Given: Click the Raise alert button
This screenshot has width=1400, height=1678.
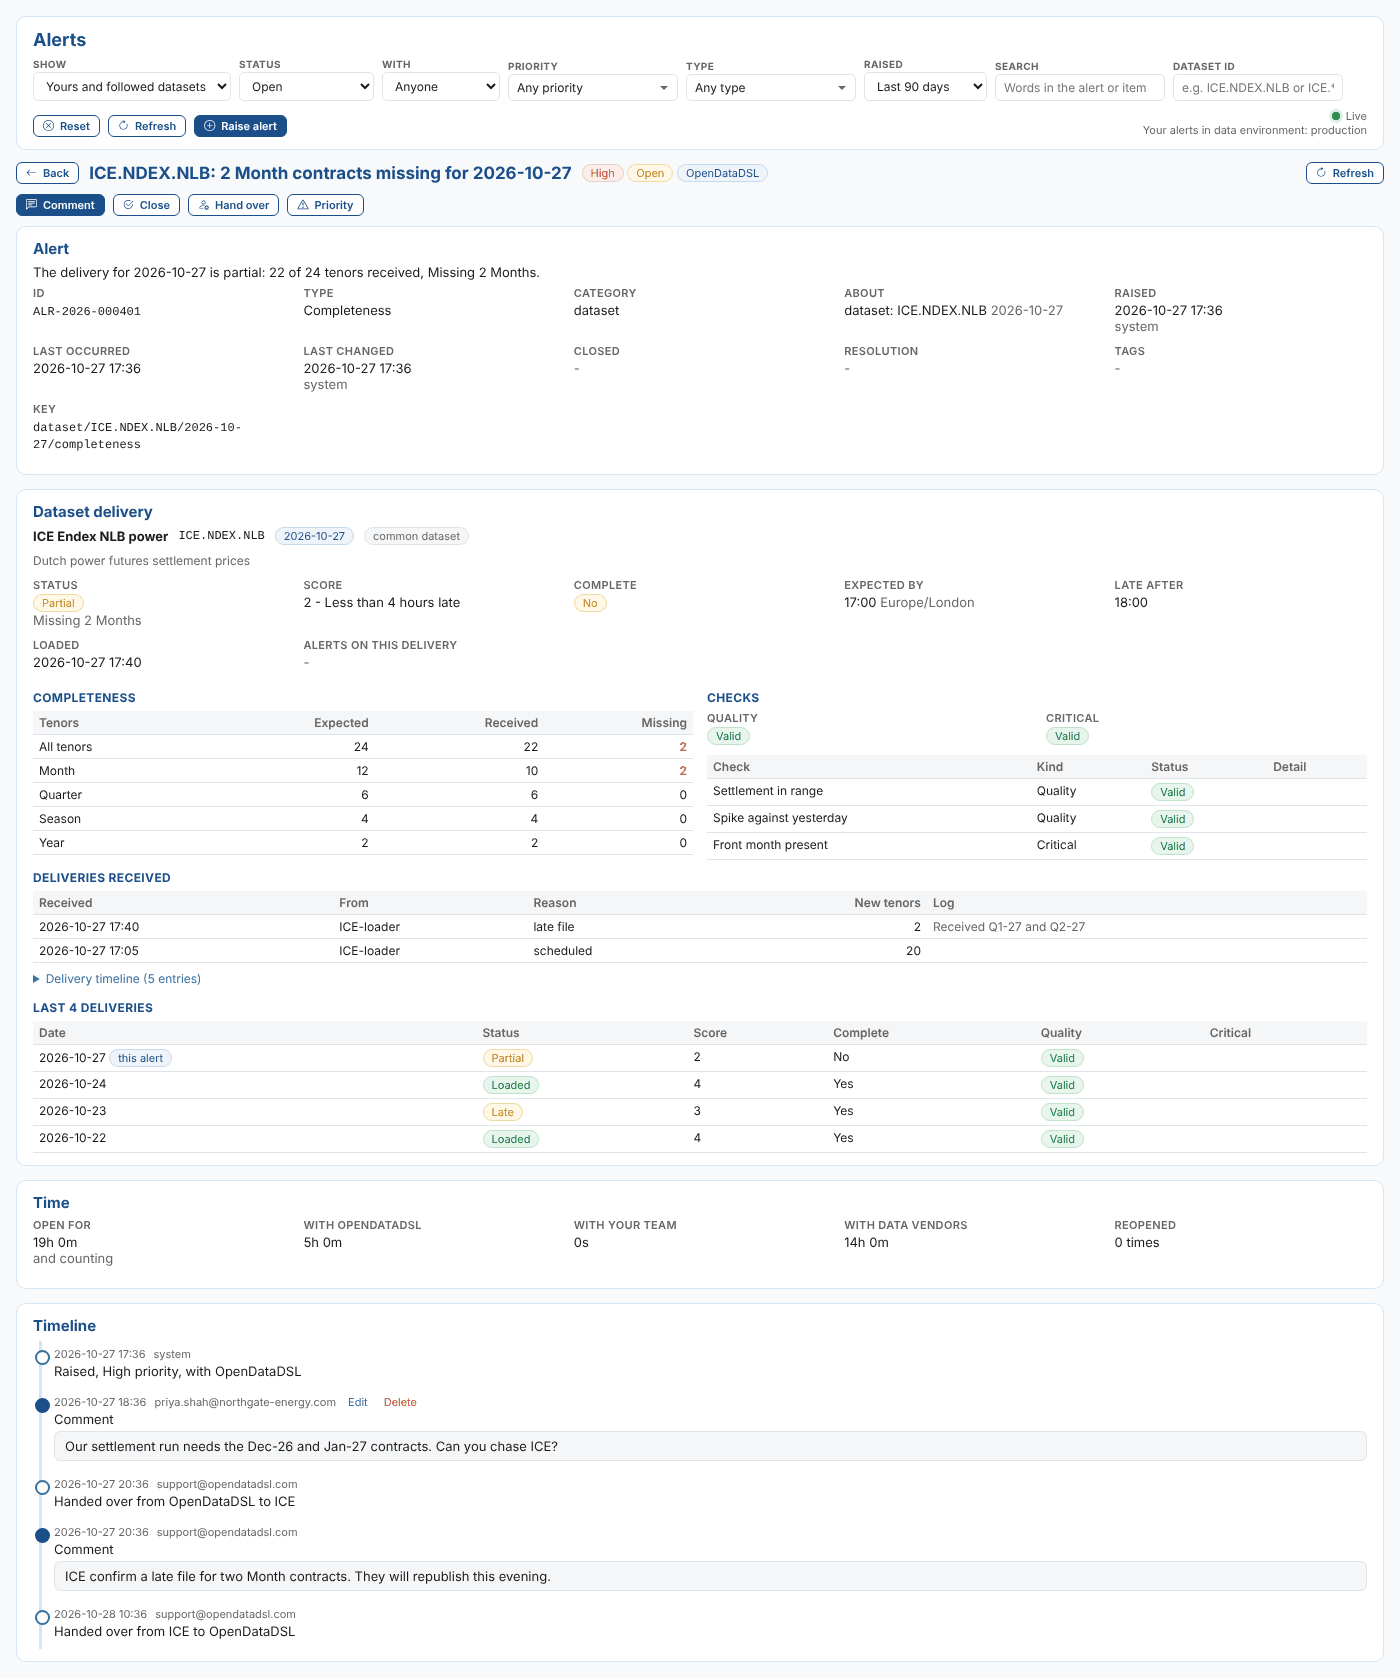Looking at the screenshot, I should (240, 126).
